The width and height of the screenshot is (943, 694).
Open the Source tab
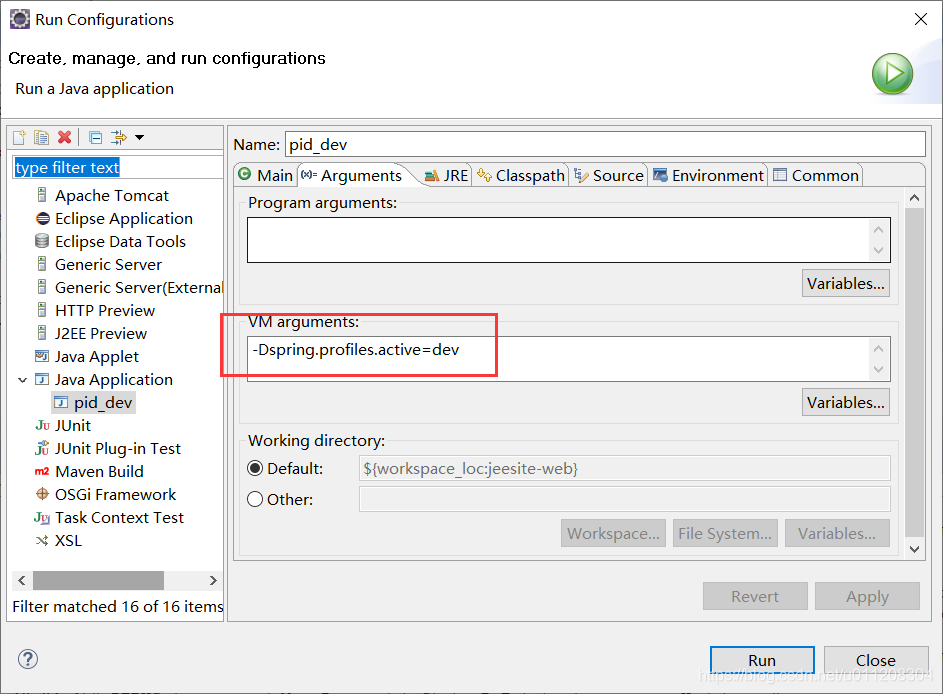pos(609,175)
